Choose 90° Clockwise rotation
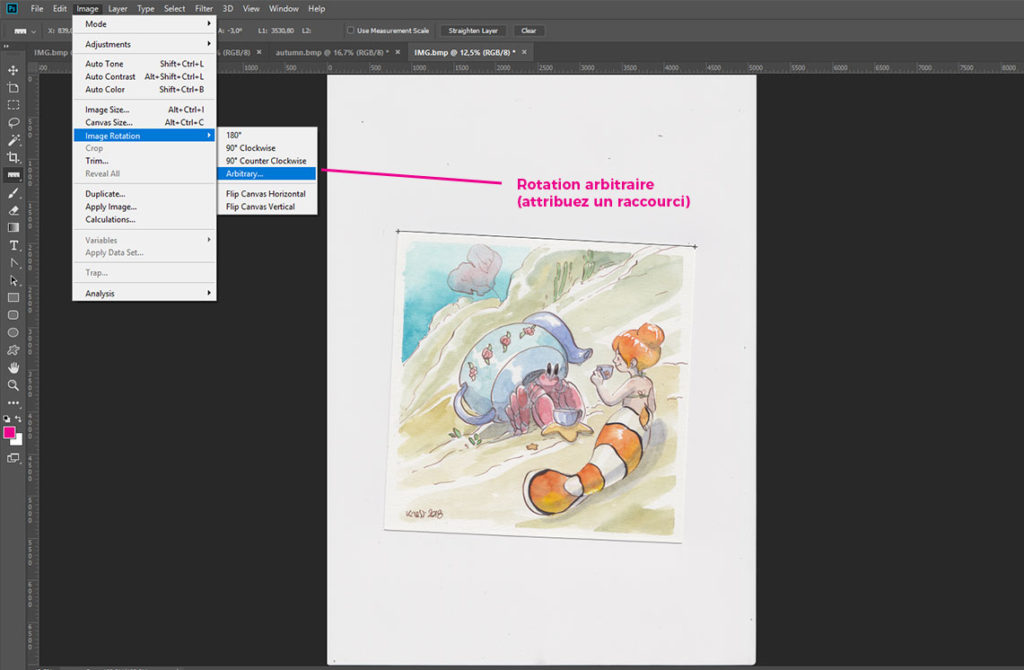The image size is (1024, 670). click(x=266, y=148)
